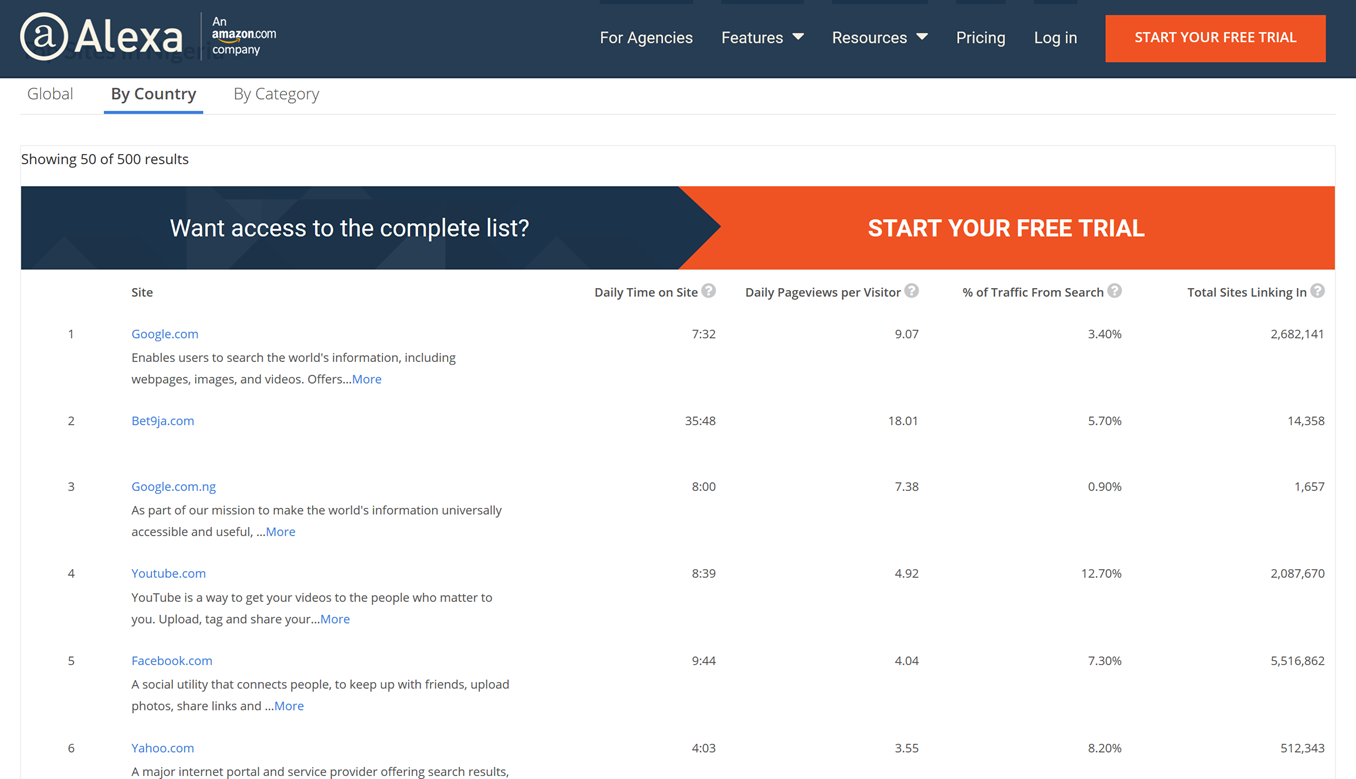Open the Google.com site link
1356x779 pixels.
165,334
